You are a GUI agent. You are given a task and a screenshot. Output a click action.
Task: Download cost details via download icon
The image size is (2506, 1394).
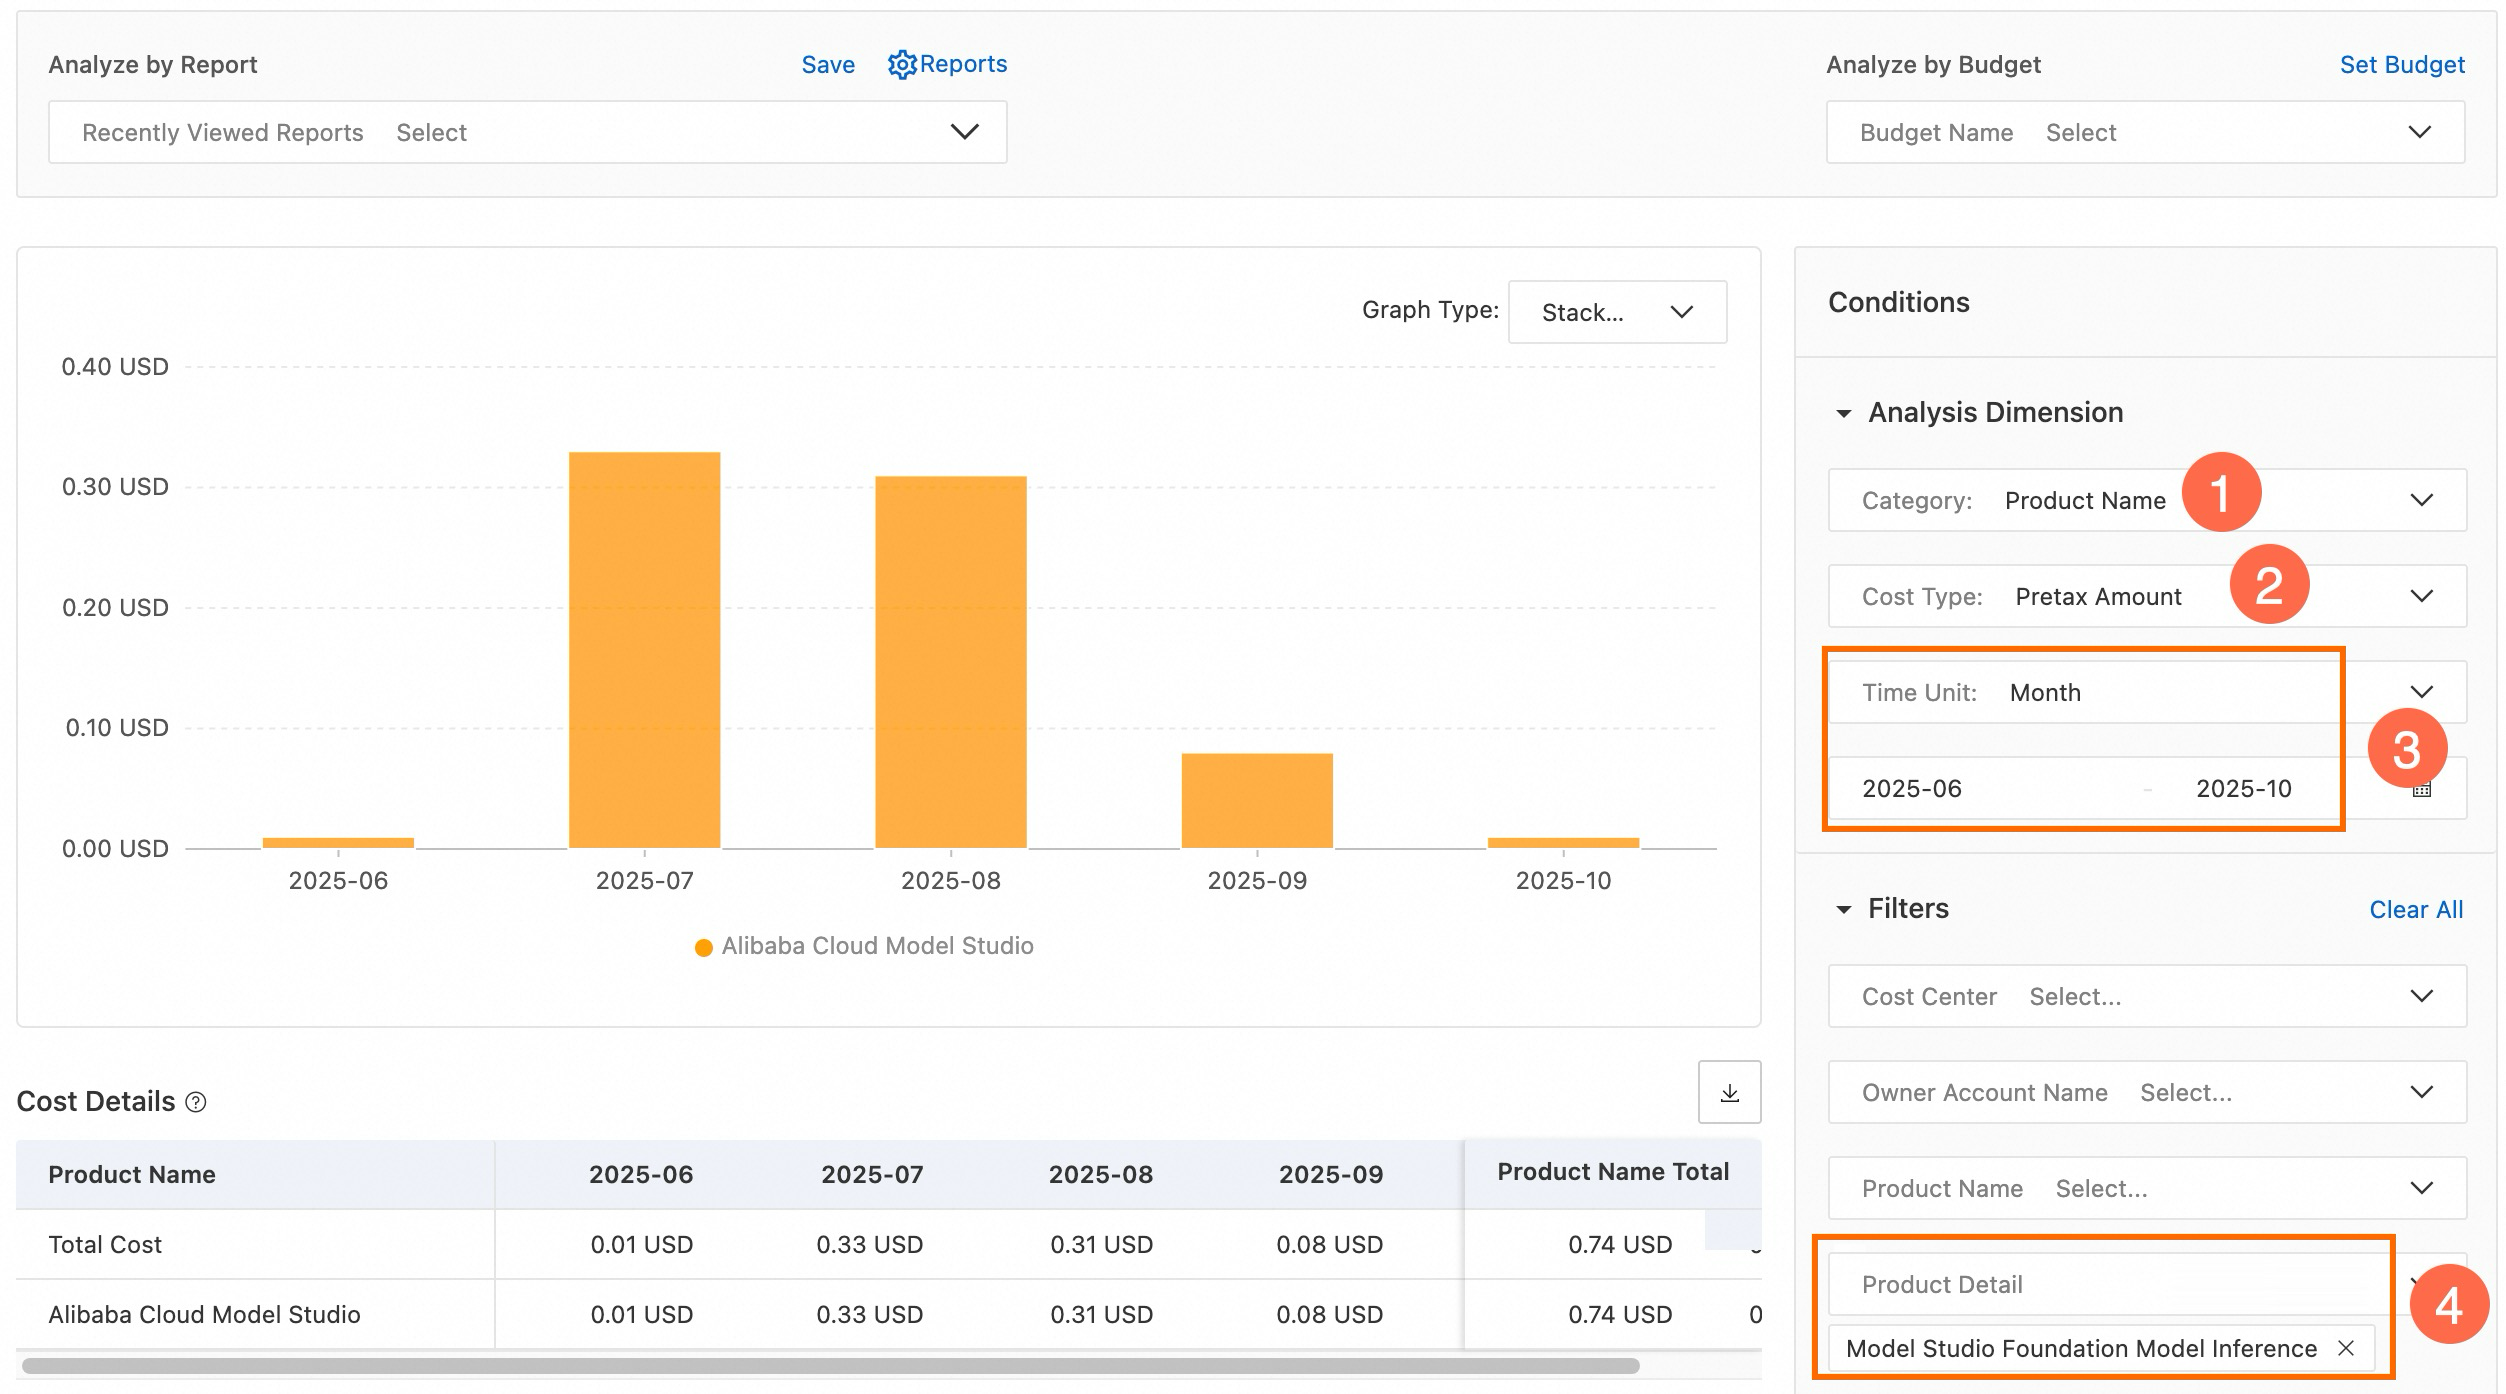[1729, 1092]
